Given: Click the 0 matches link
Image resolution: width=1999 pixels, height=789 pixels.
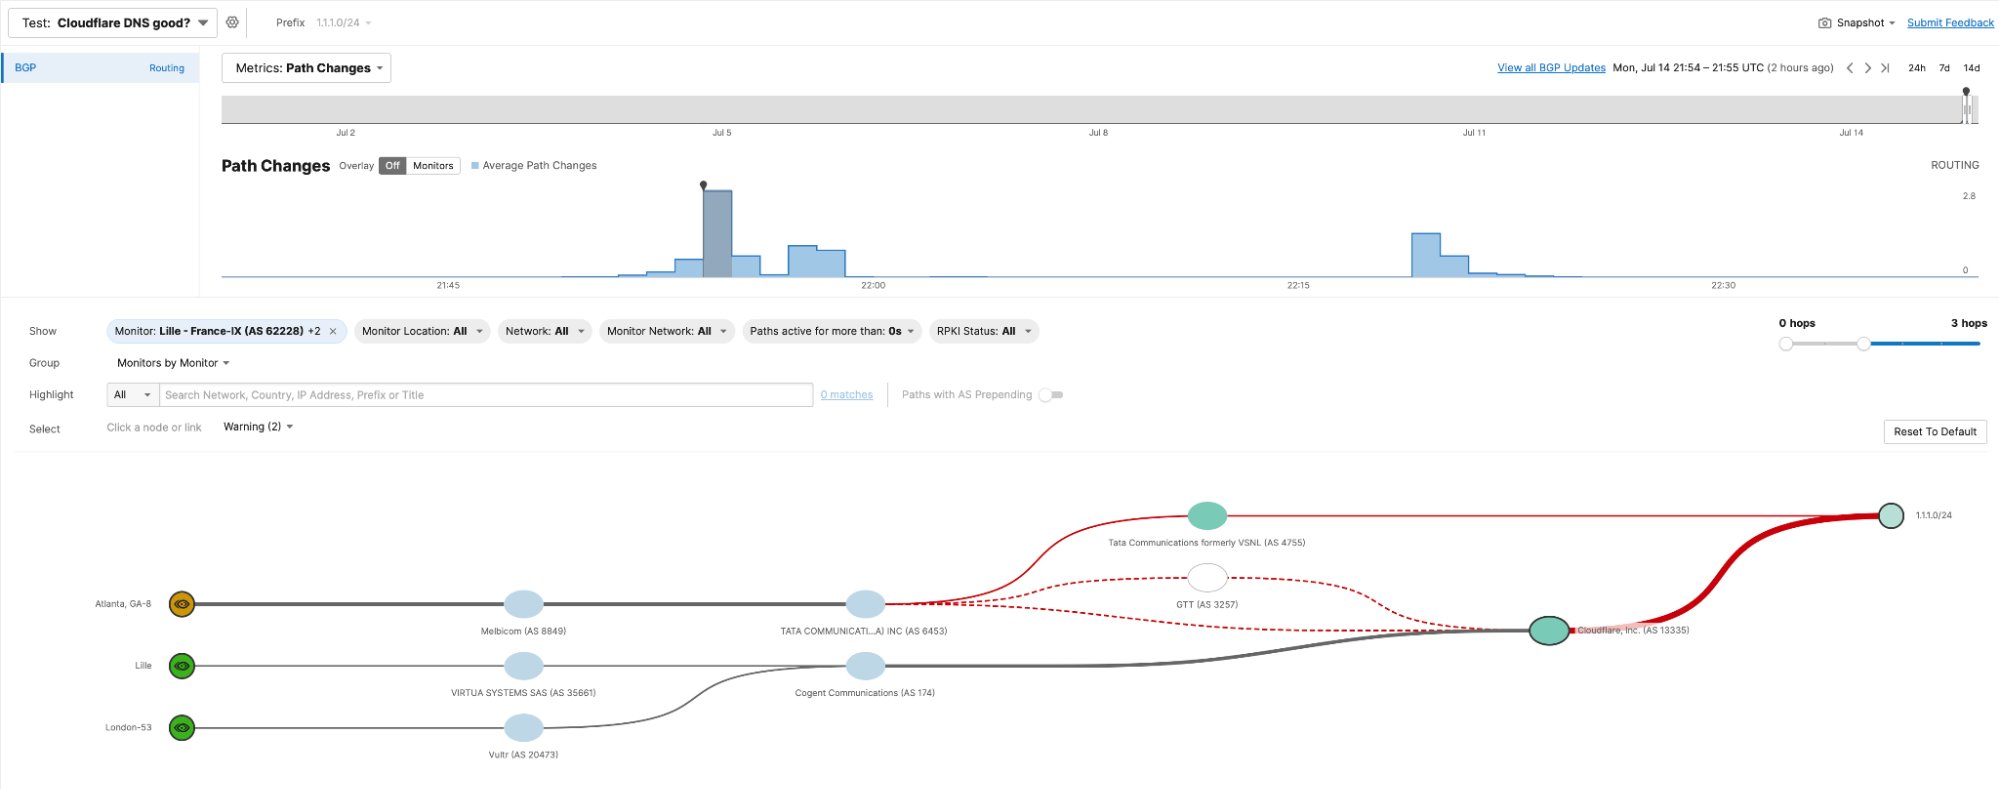Looking at the screenshot, I should pos(846,395).
